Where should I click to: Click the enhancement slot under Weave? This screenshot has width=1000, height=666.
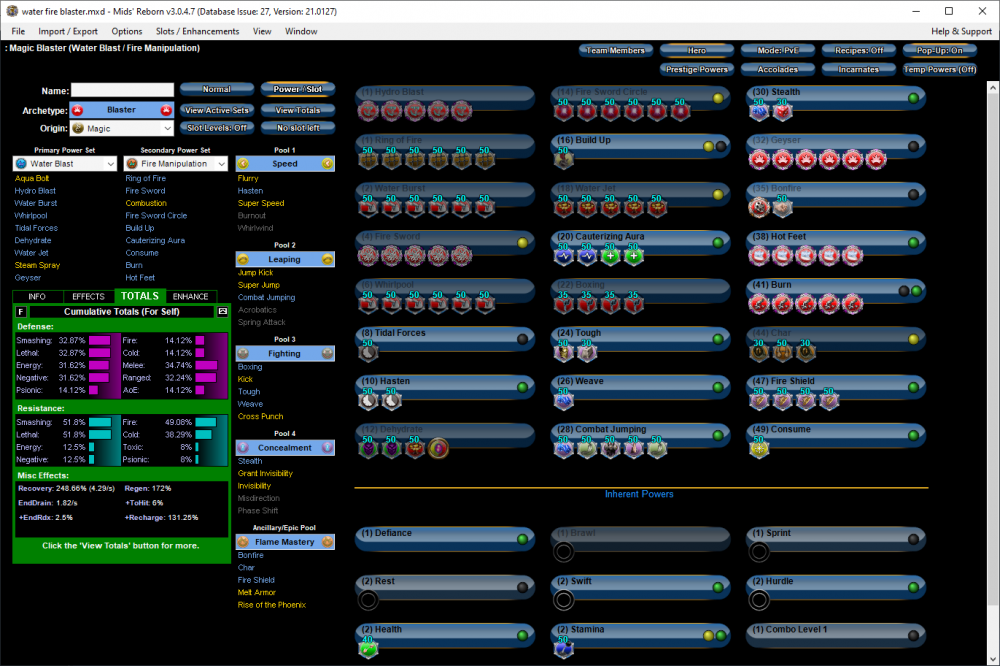pos(564,400)
